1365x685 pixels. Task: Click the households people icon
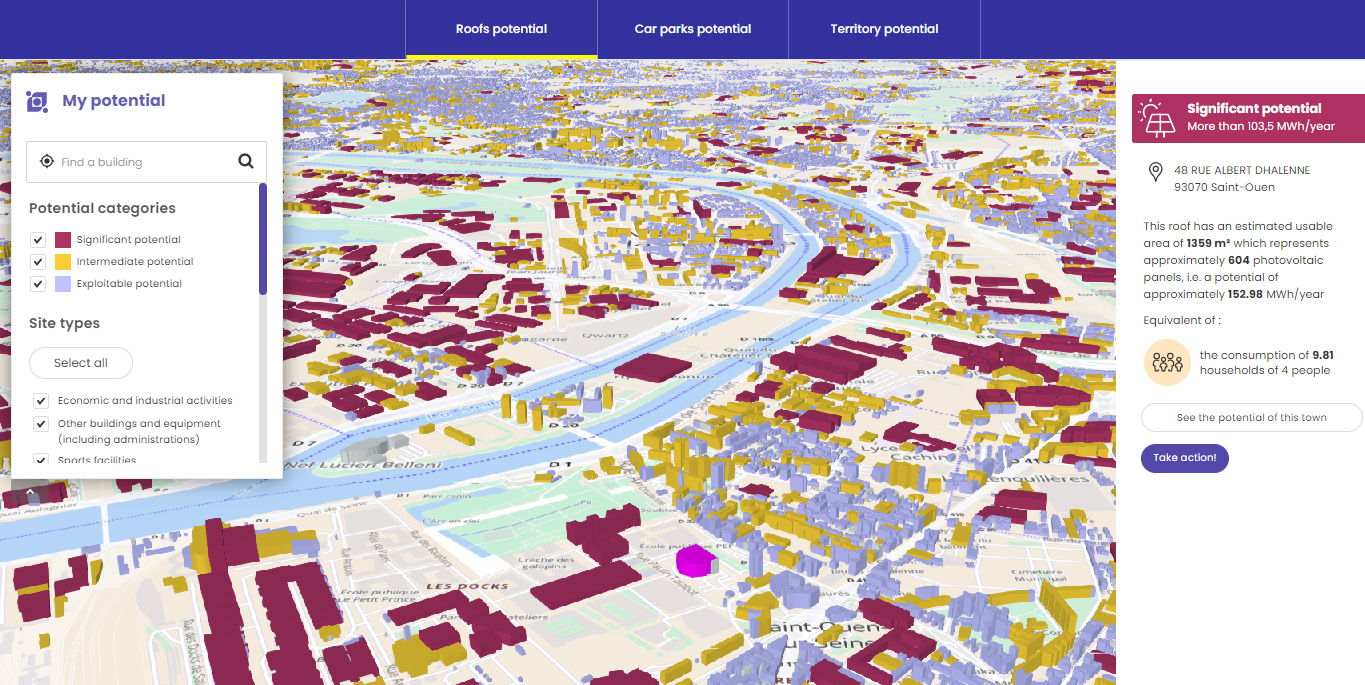(1167, 362)
